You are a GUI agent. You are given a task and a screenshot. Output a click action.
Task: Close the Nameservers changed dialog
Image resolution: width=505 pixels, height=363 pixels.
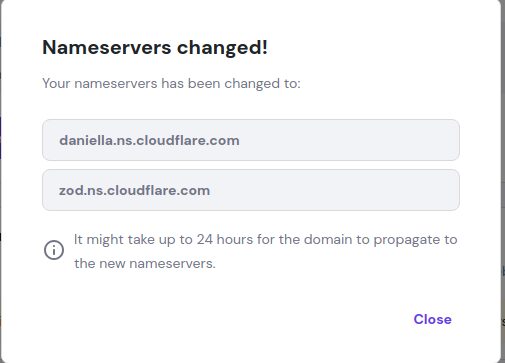432,319
